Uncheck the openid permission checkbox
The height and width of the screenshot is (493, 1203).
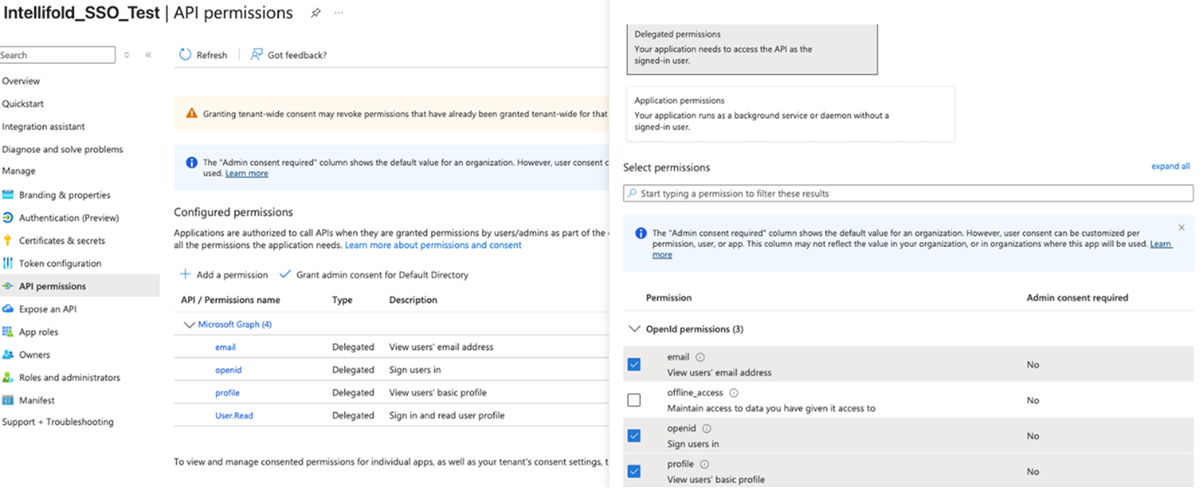coord(634,436)
